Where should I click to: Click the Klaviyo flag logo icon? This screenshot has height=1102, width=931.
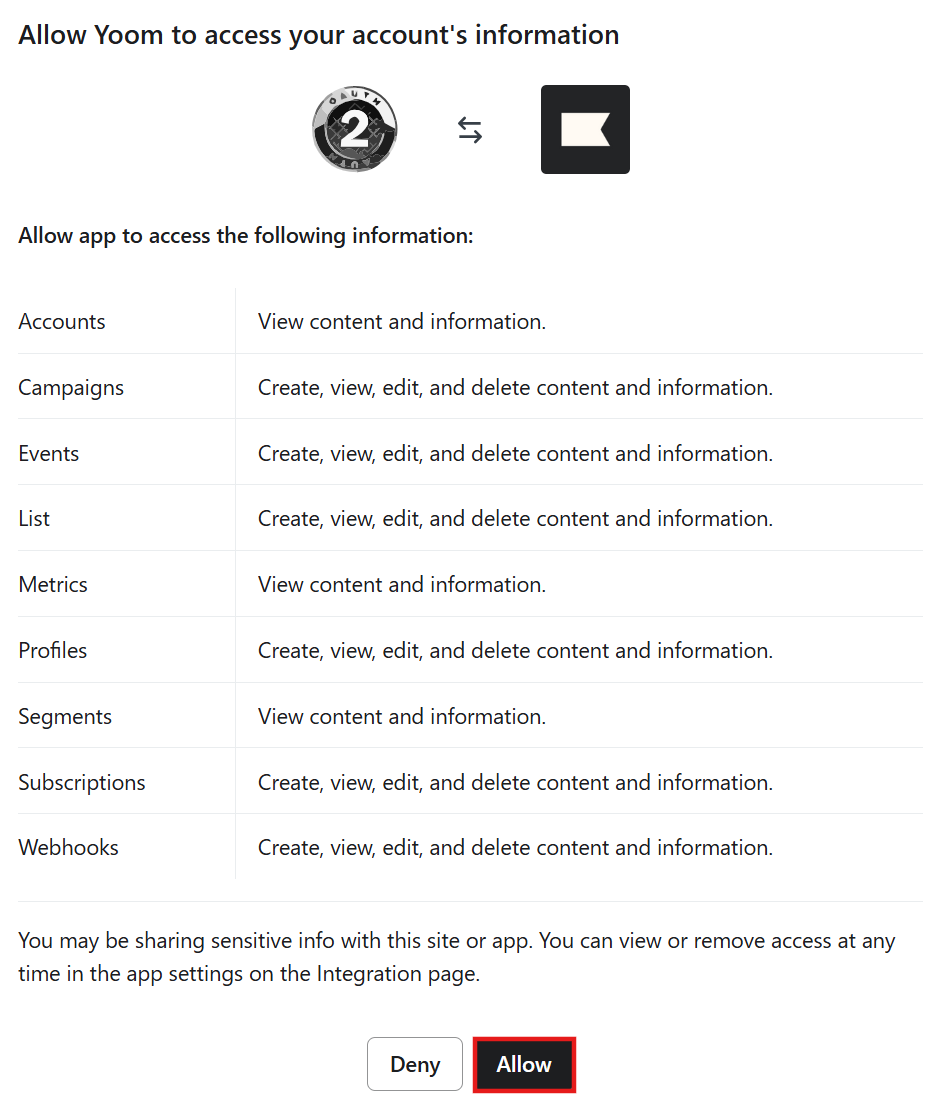[x=585, y=130]
